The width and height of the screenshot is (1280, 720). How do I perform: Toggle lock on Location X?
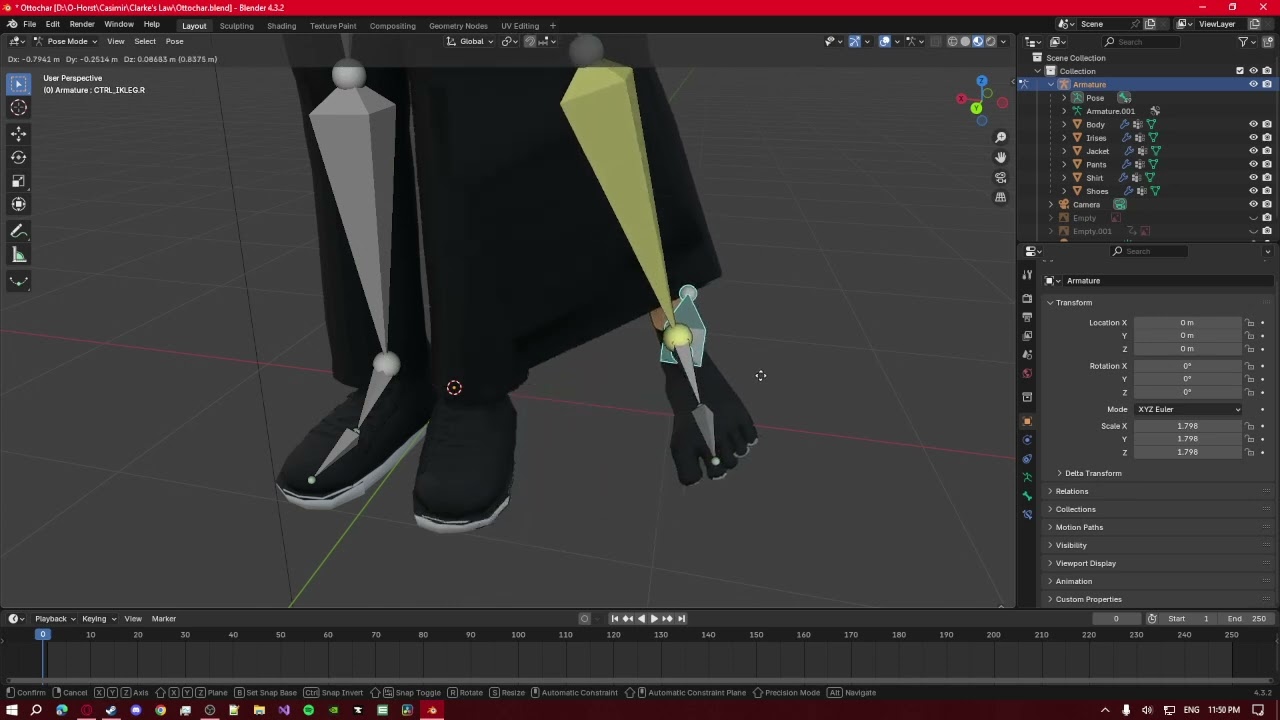click(1249, 323)
